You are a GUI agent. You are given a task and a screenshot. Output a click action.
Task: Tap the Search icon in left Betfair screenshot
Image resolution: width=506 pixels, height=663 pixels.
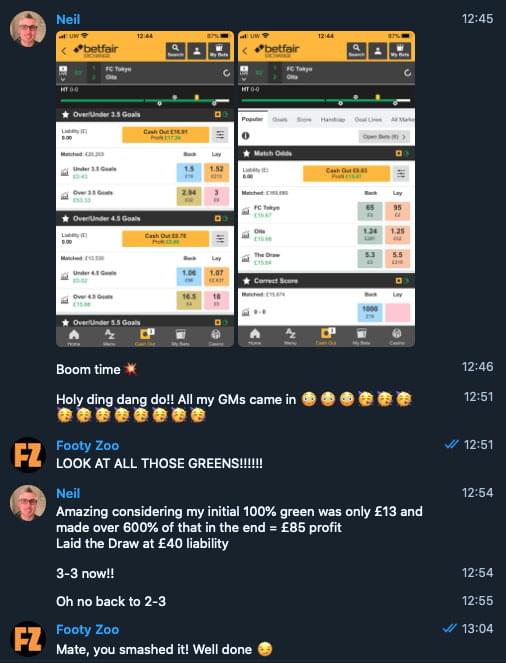[x=175, y=51]
